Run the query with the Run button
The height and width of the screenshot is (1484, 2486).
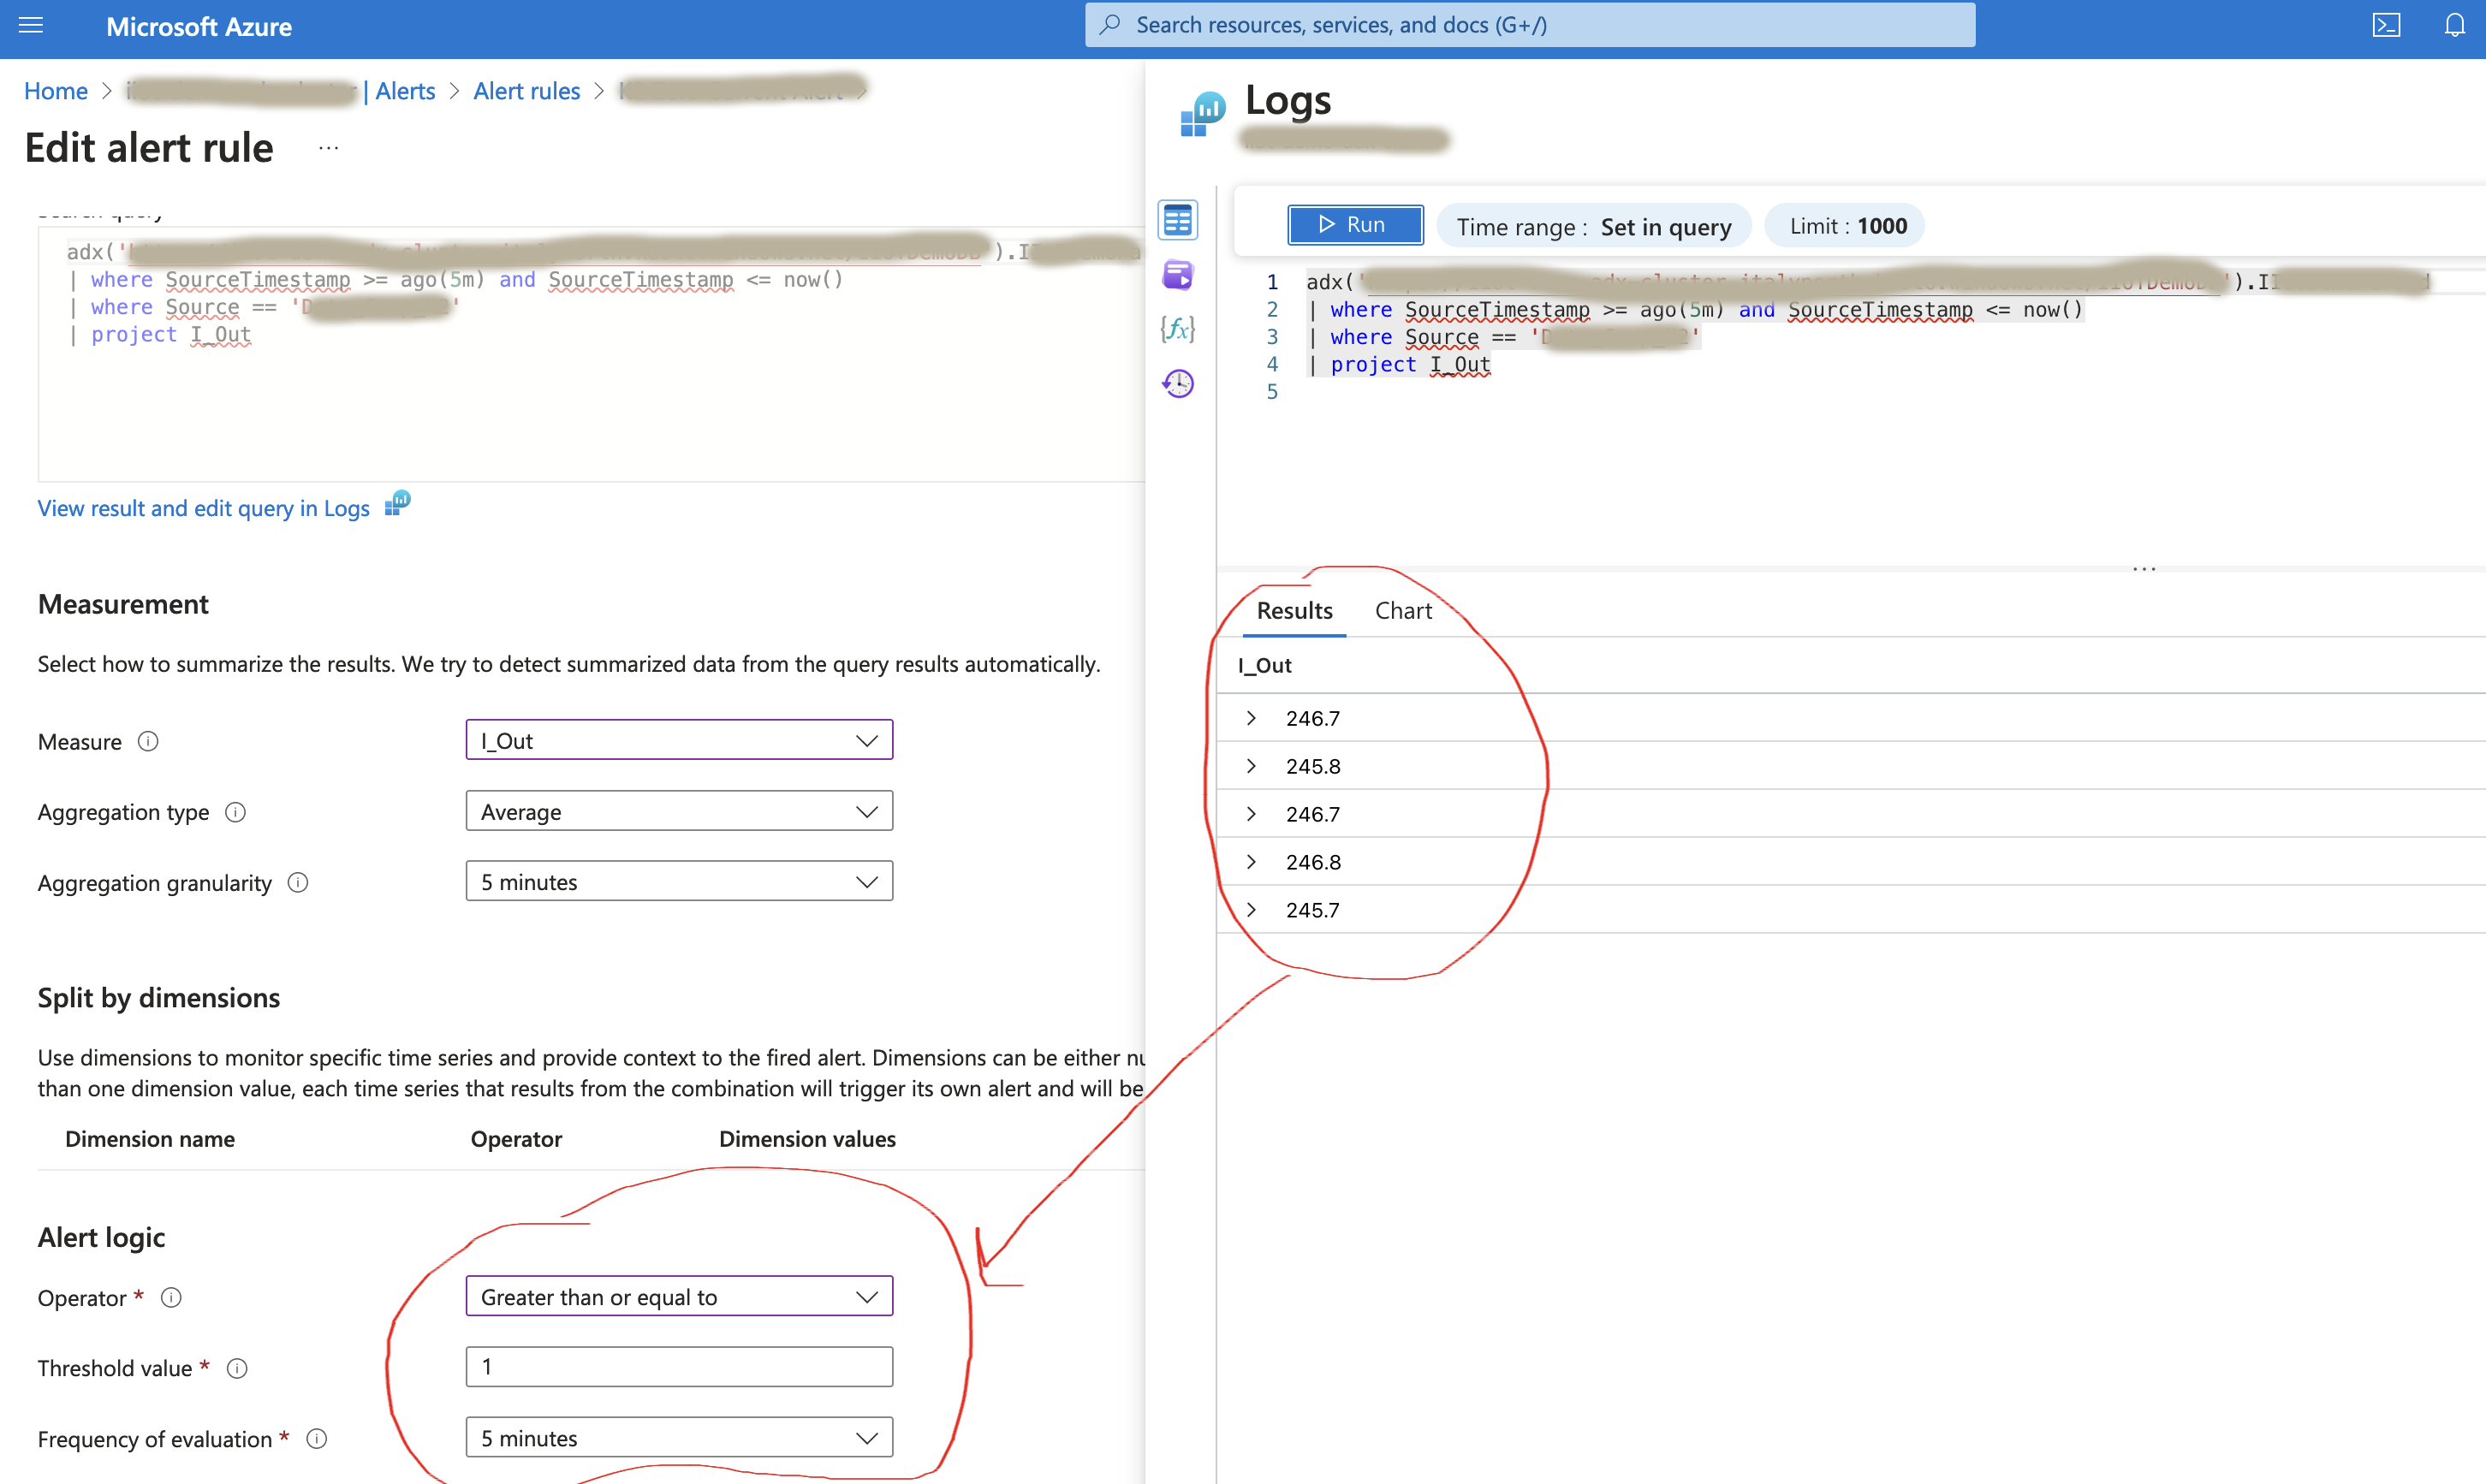coord(1355,224)
